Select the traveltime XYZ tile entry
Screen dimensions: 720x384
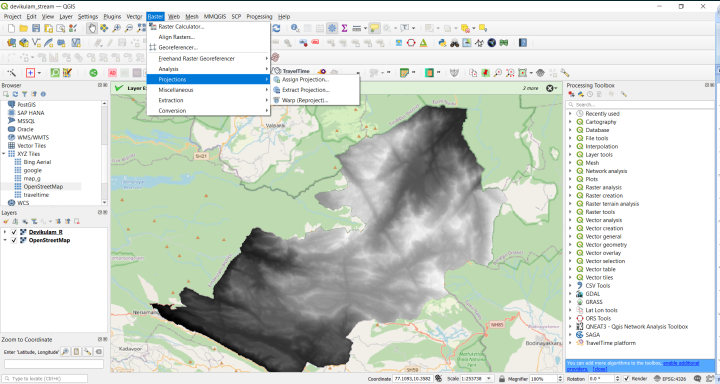coord(36,195)
